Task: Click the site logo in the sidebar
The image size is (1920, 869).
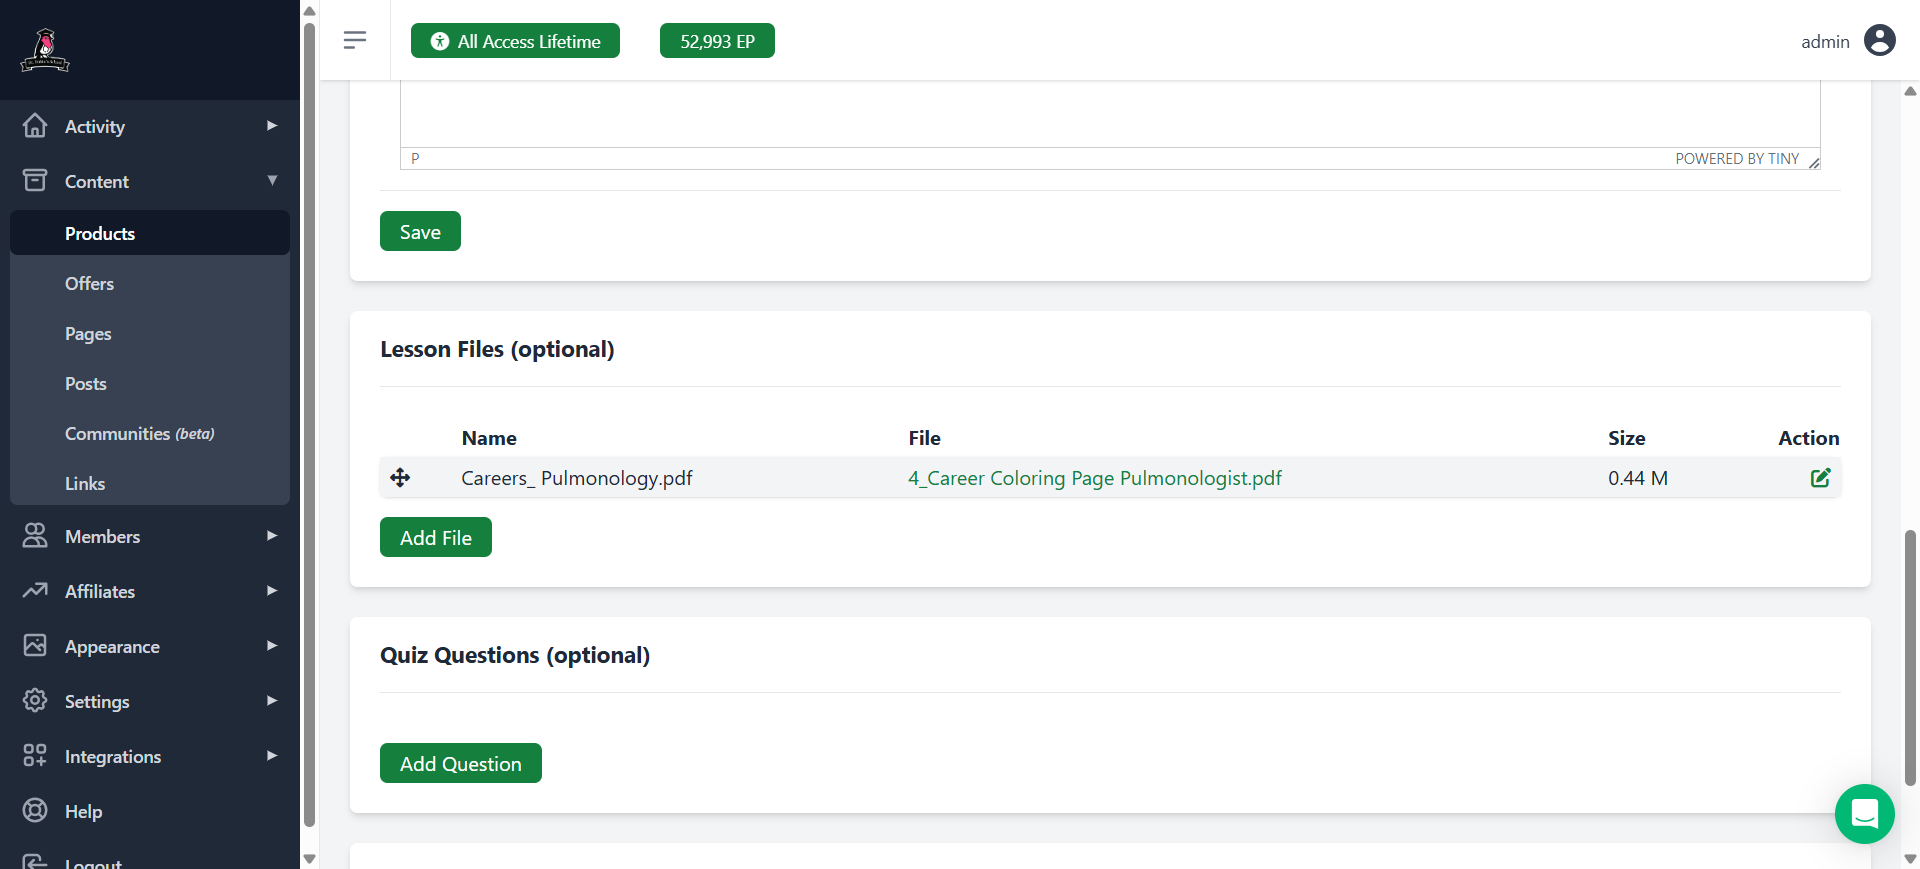Action: pos(45,50)
